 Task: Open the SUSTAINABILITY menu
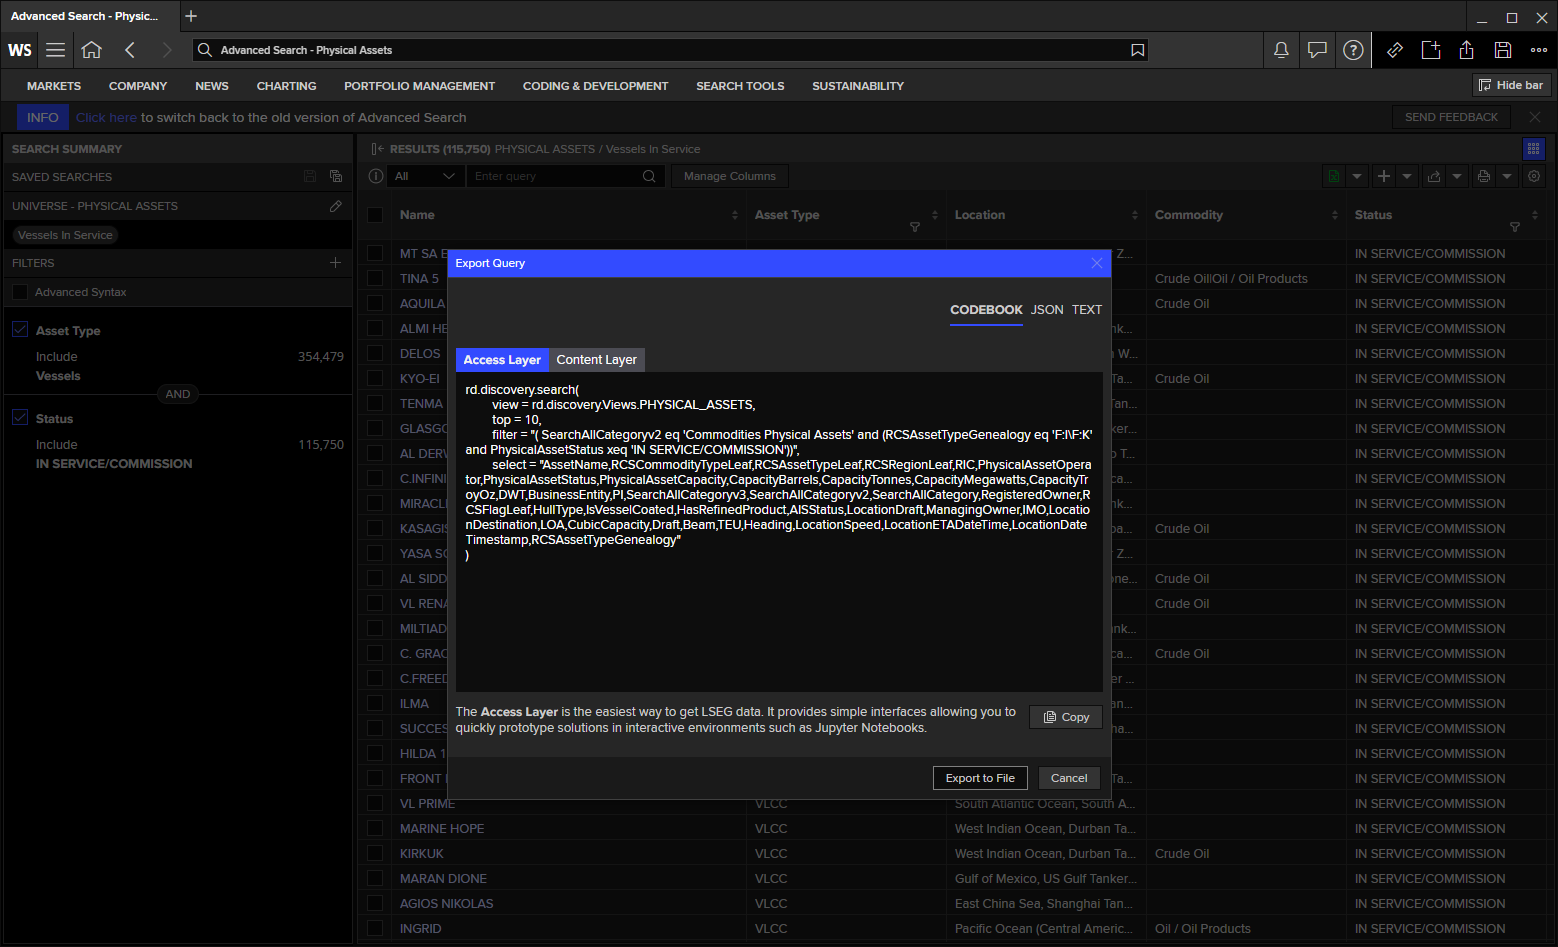[858, 86]
